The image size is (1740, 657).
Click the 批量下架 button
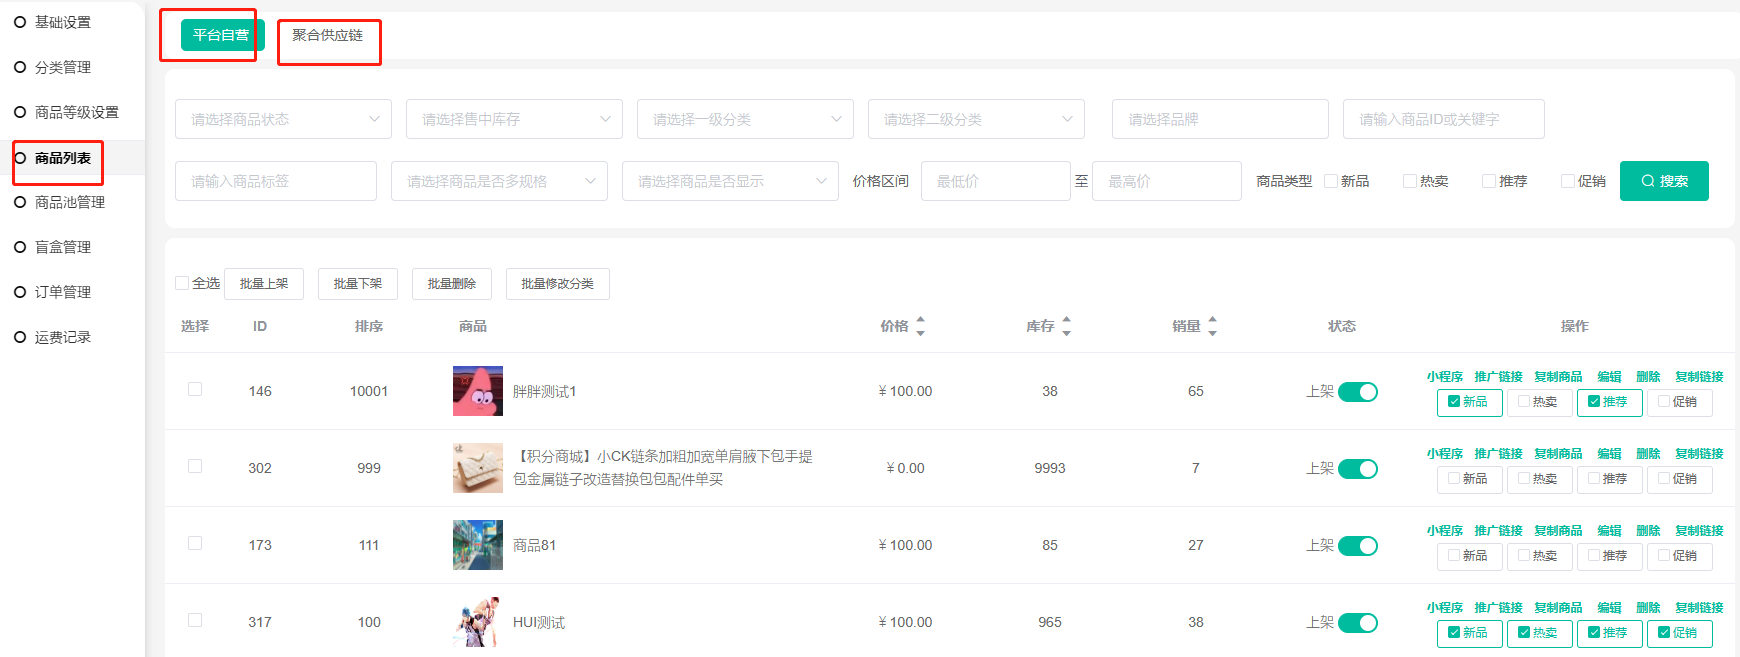tap(357, 284)
